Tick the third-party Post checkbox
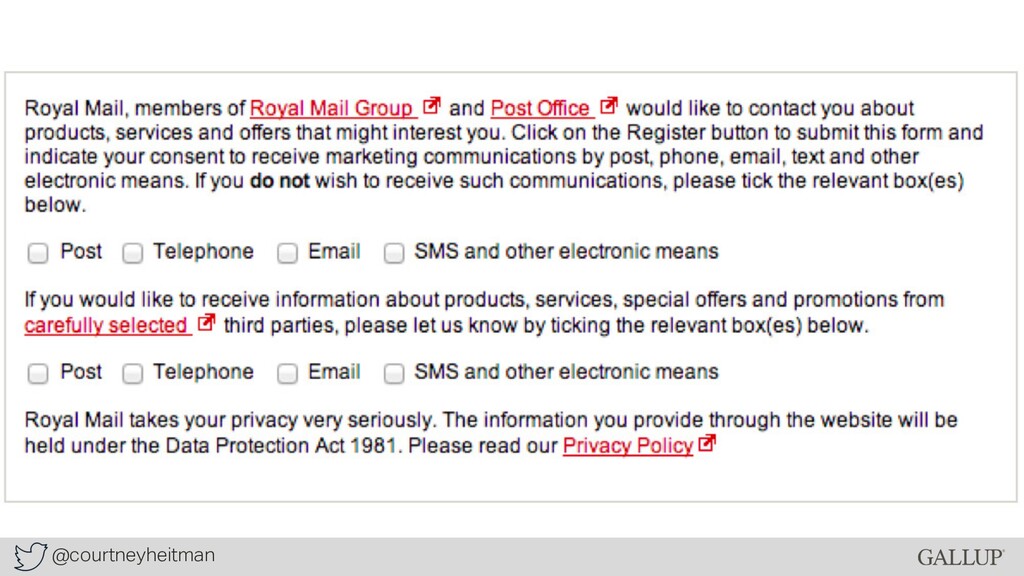Screen dimensions: 1024x576 pos(38,373)
